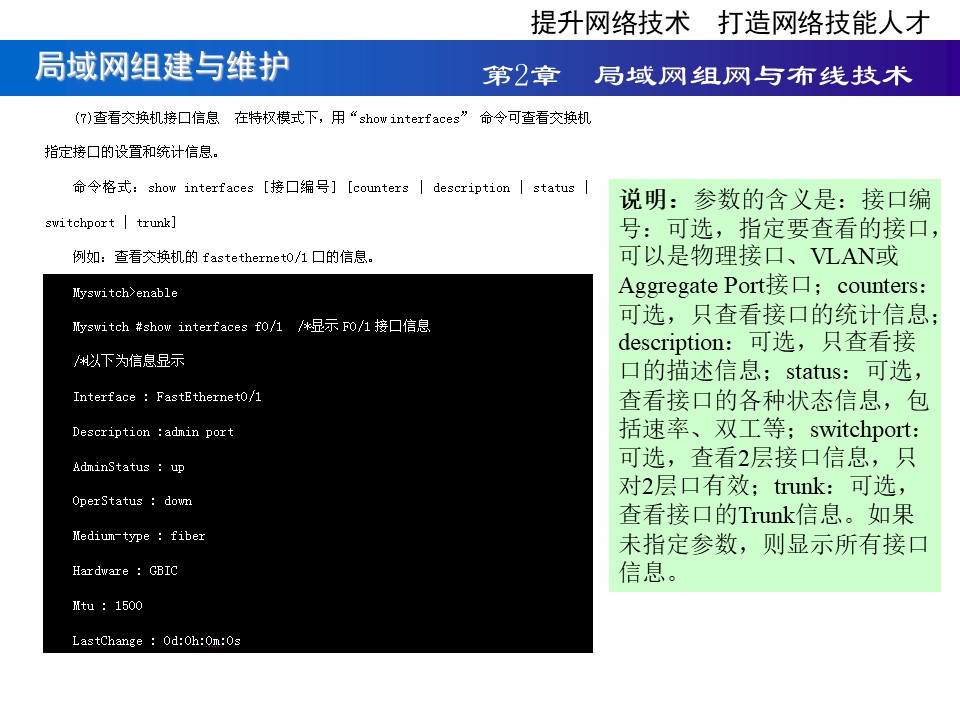Click OperStatus : down line
Screen dimensions: 960x720
coord(132,501)
